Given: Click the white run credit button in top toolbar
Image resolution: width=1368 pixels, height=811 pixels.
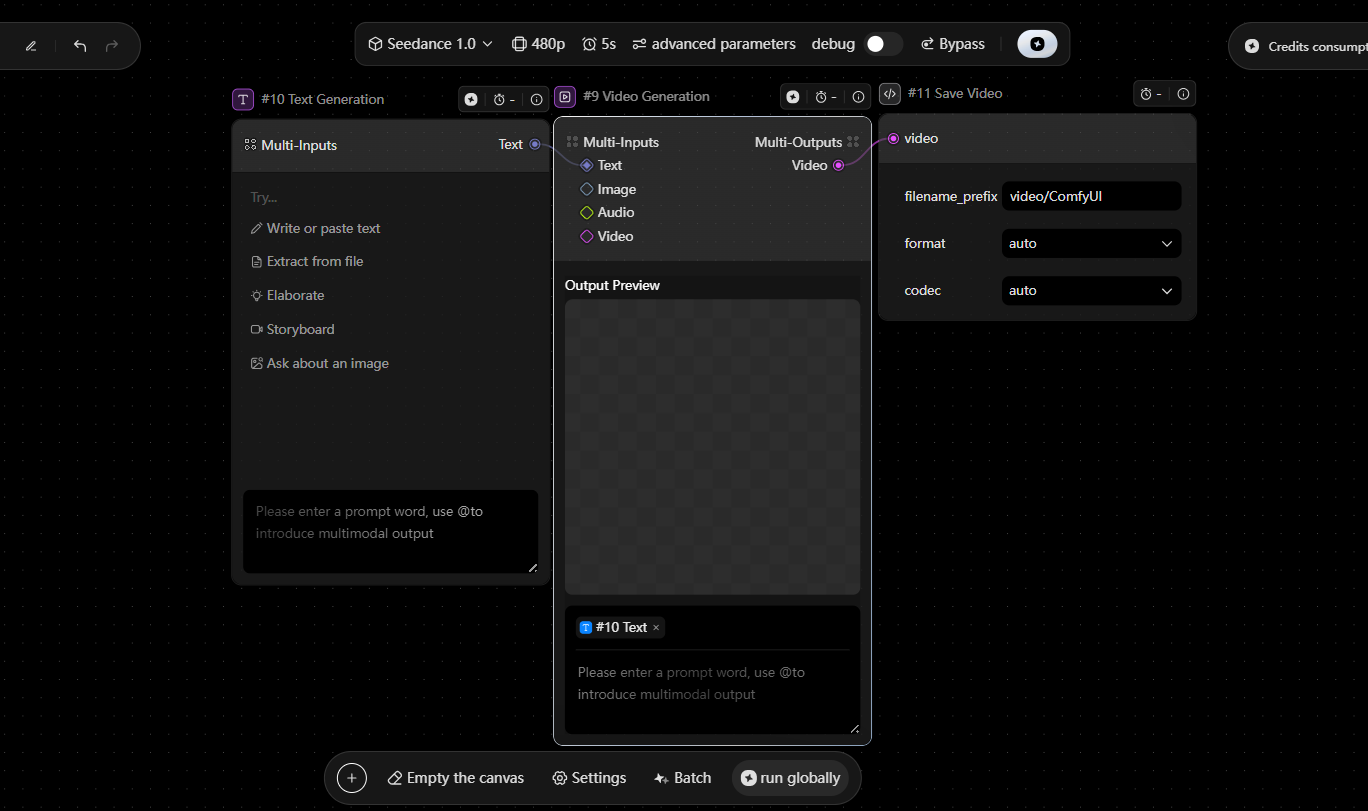Looking at the screenshot, I should [x=1037, y=44].
